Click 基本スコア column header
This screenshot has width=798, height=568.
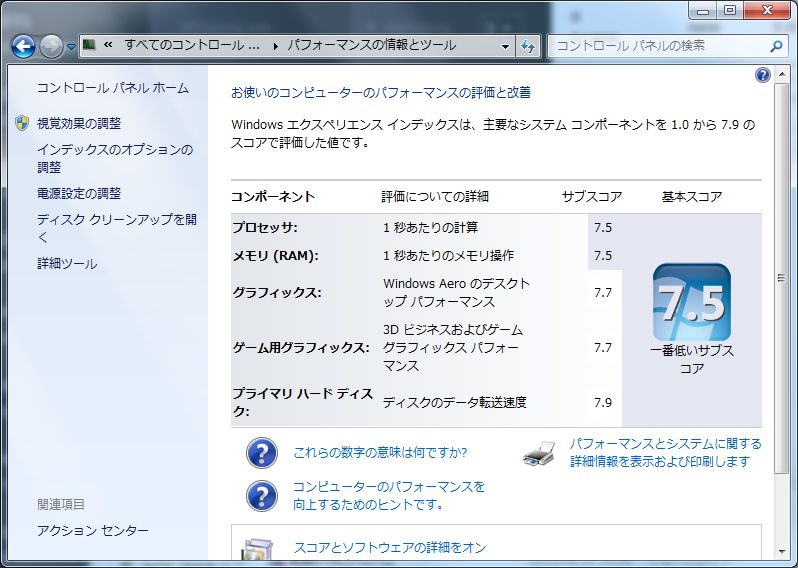(692, 196)
